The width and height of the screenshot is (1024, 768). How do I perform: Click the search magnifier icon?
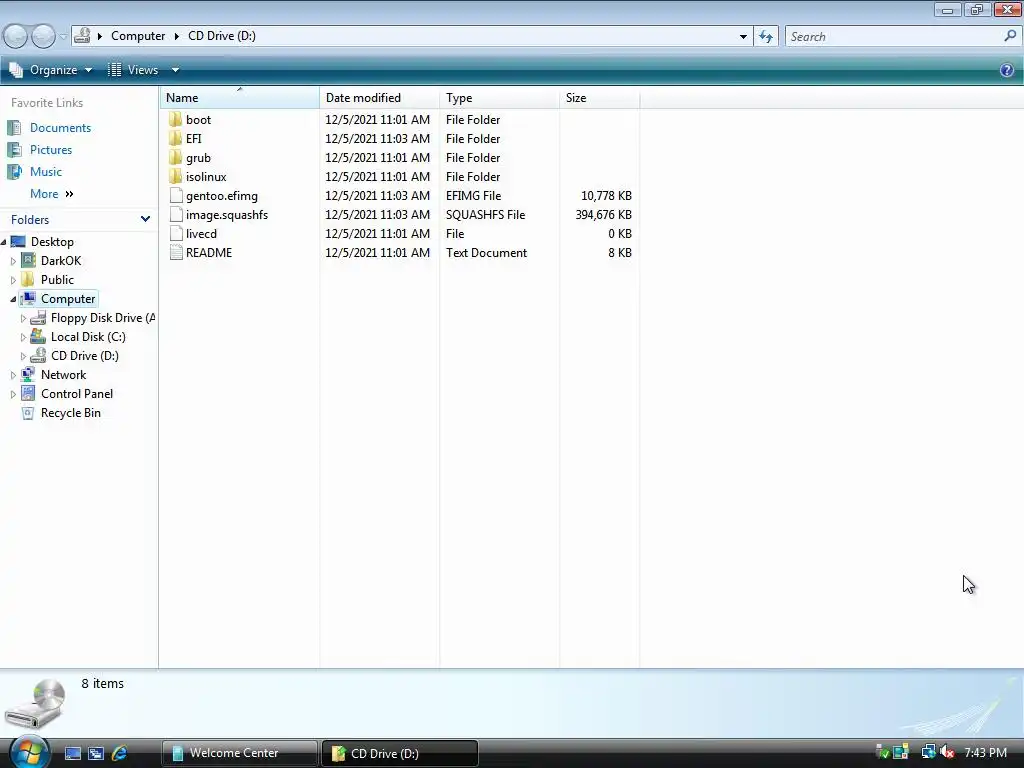[1010, 36]
